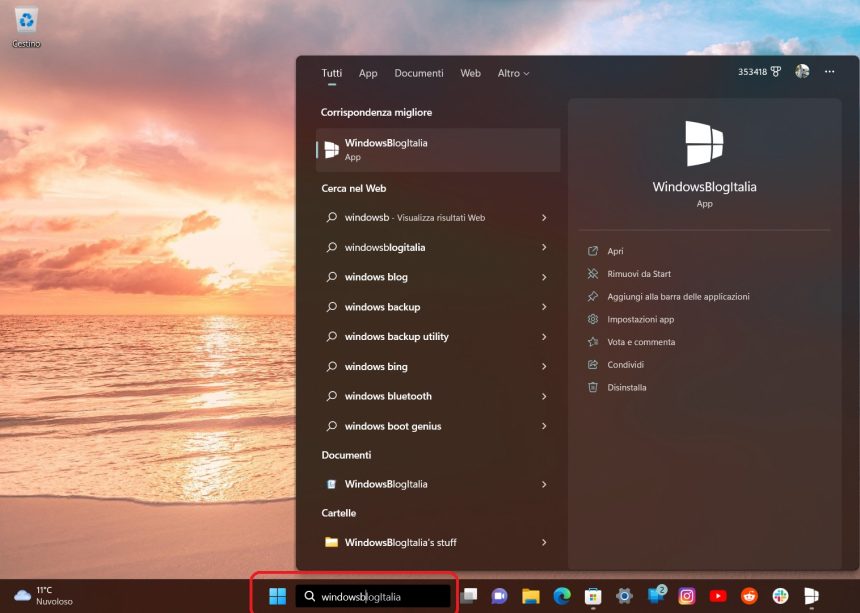The height and width of the screenshot is (613, 860).
Task: Switch to the Web search tab
Action: click(x=470, y=73)
